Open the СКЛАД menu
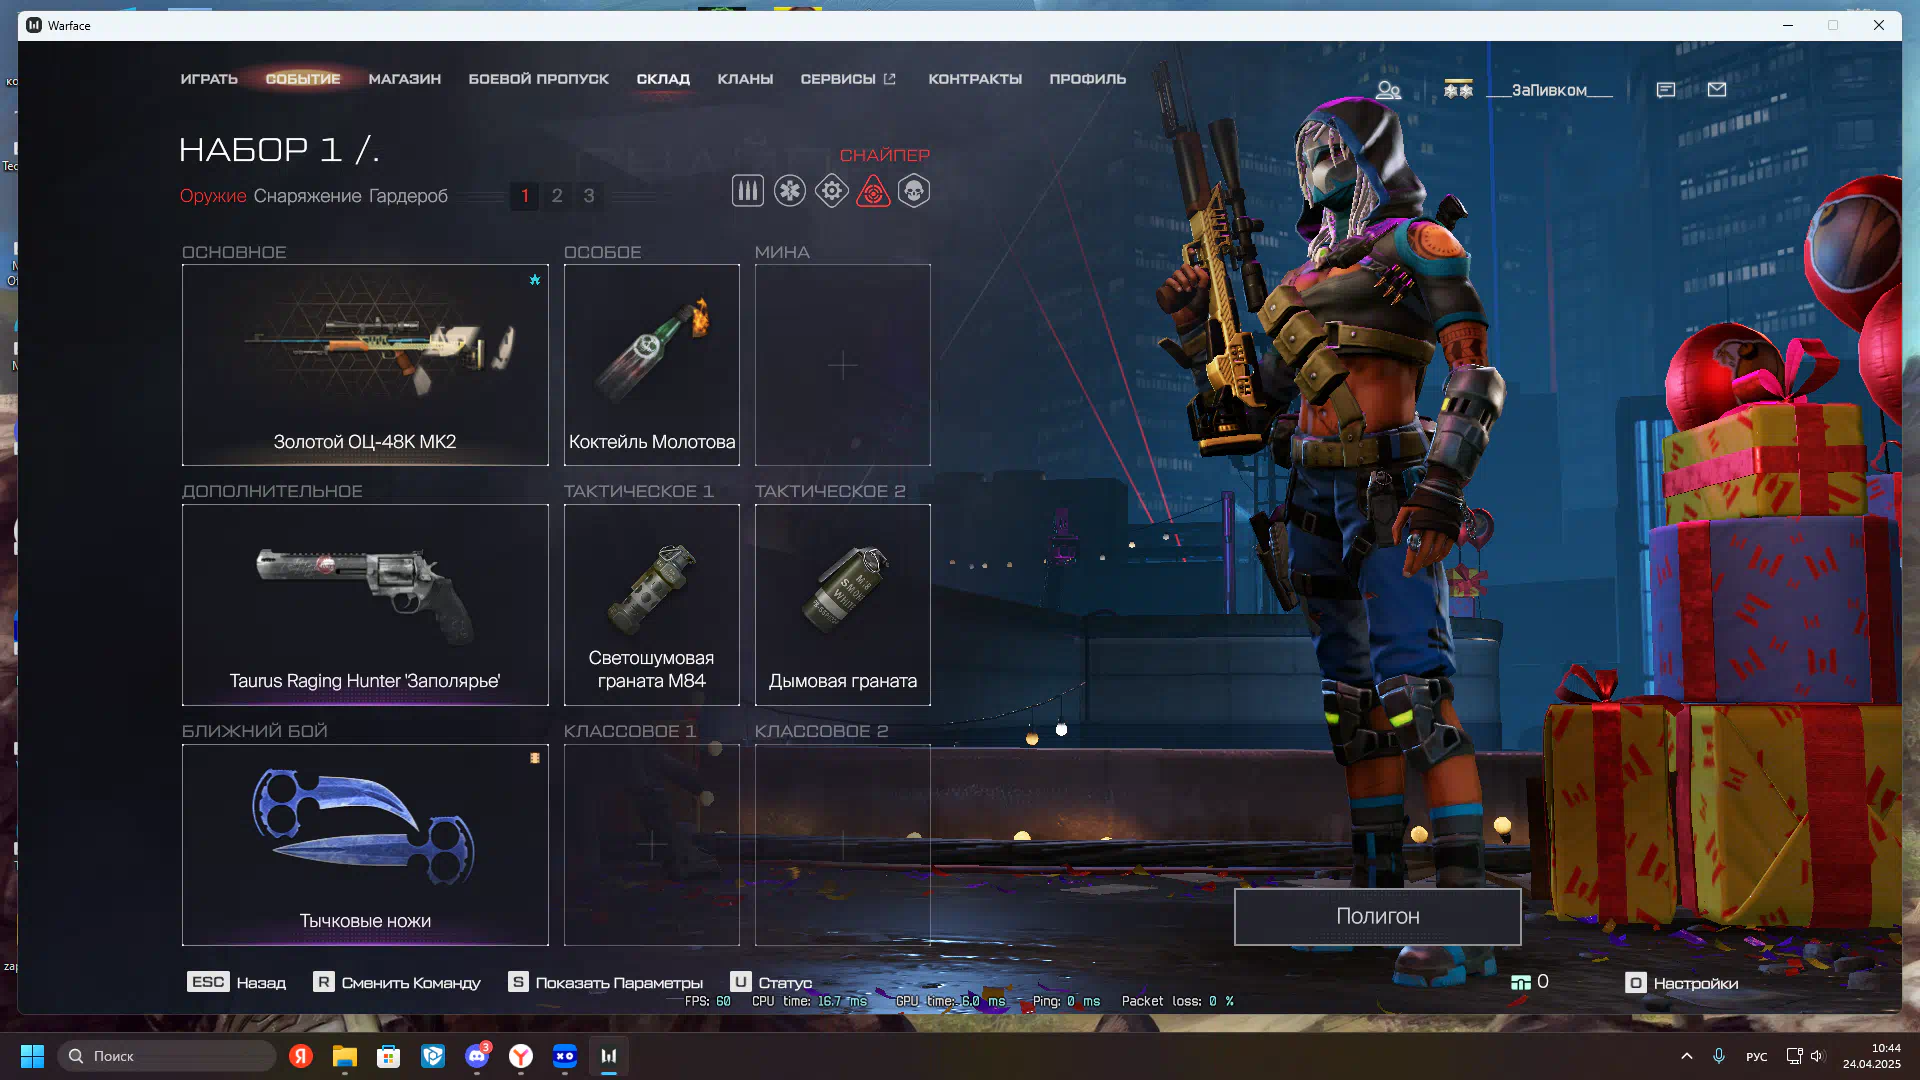Viewport: 1920px width, 1080px height. tap(663, 79)
